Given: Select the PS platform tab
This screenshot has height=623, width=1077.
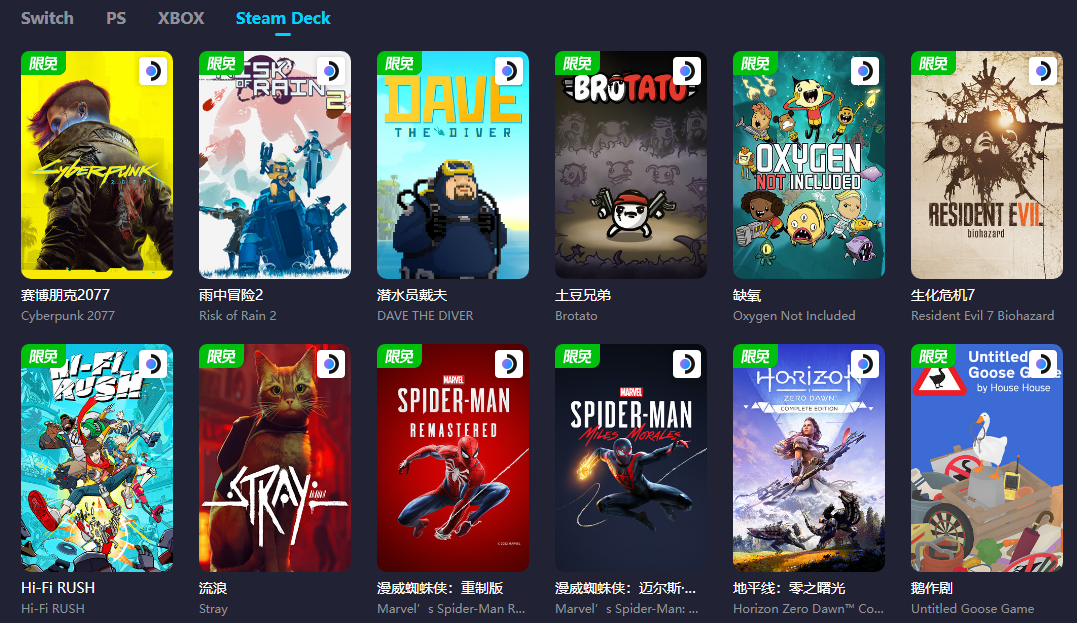Looking at the screenshot, I should pyautogui.click(x=116, y=19).
